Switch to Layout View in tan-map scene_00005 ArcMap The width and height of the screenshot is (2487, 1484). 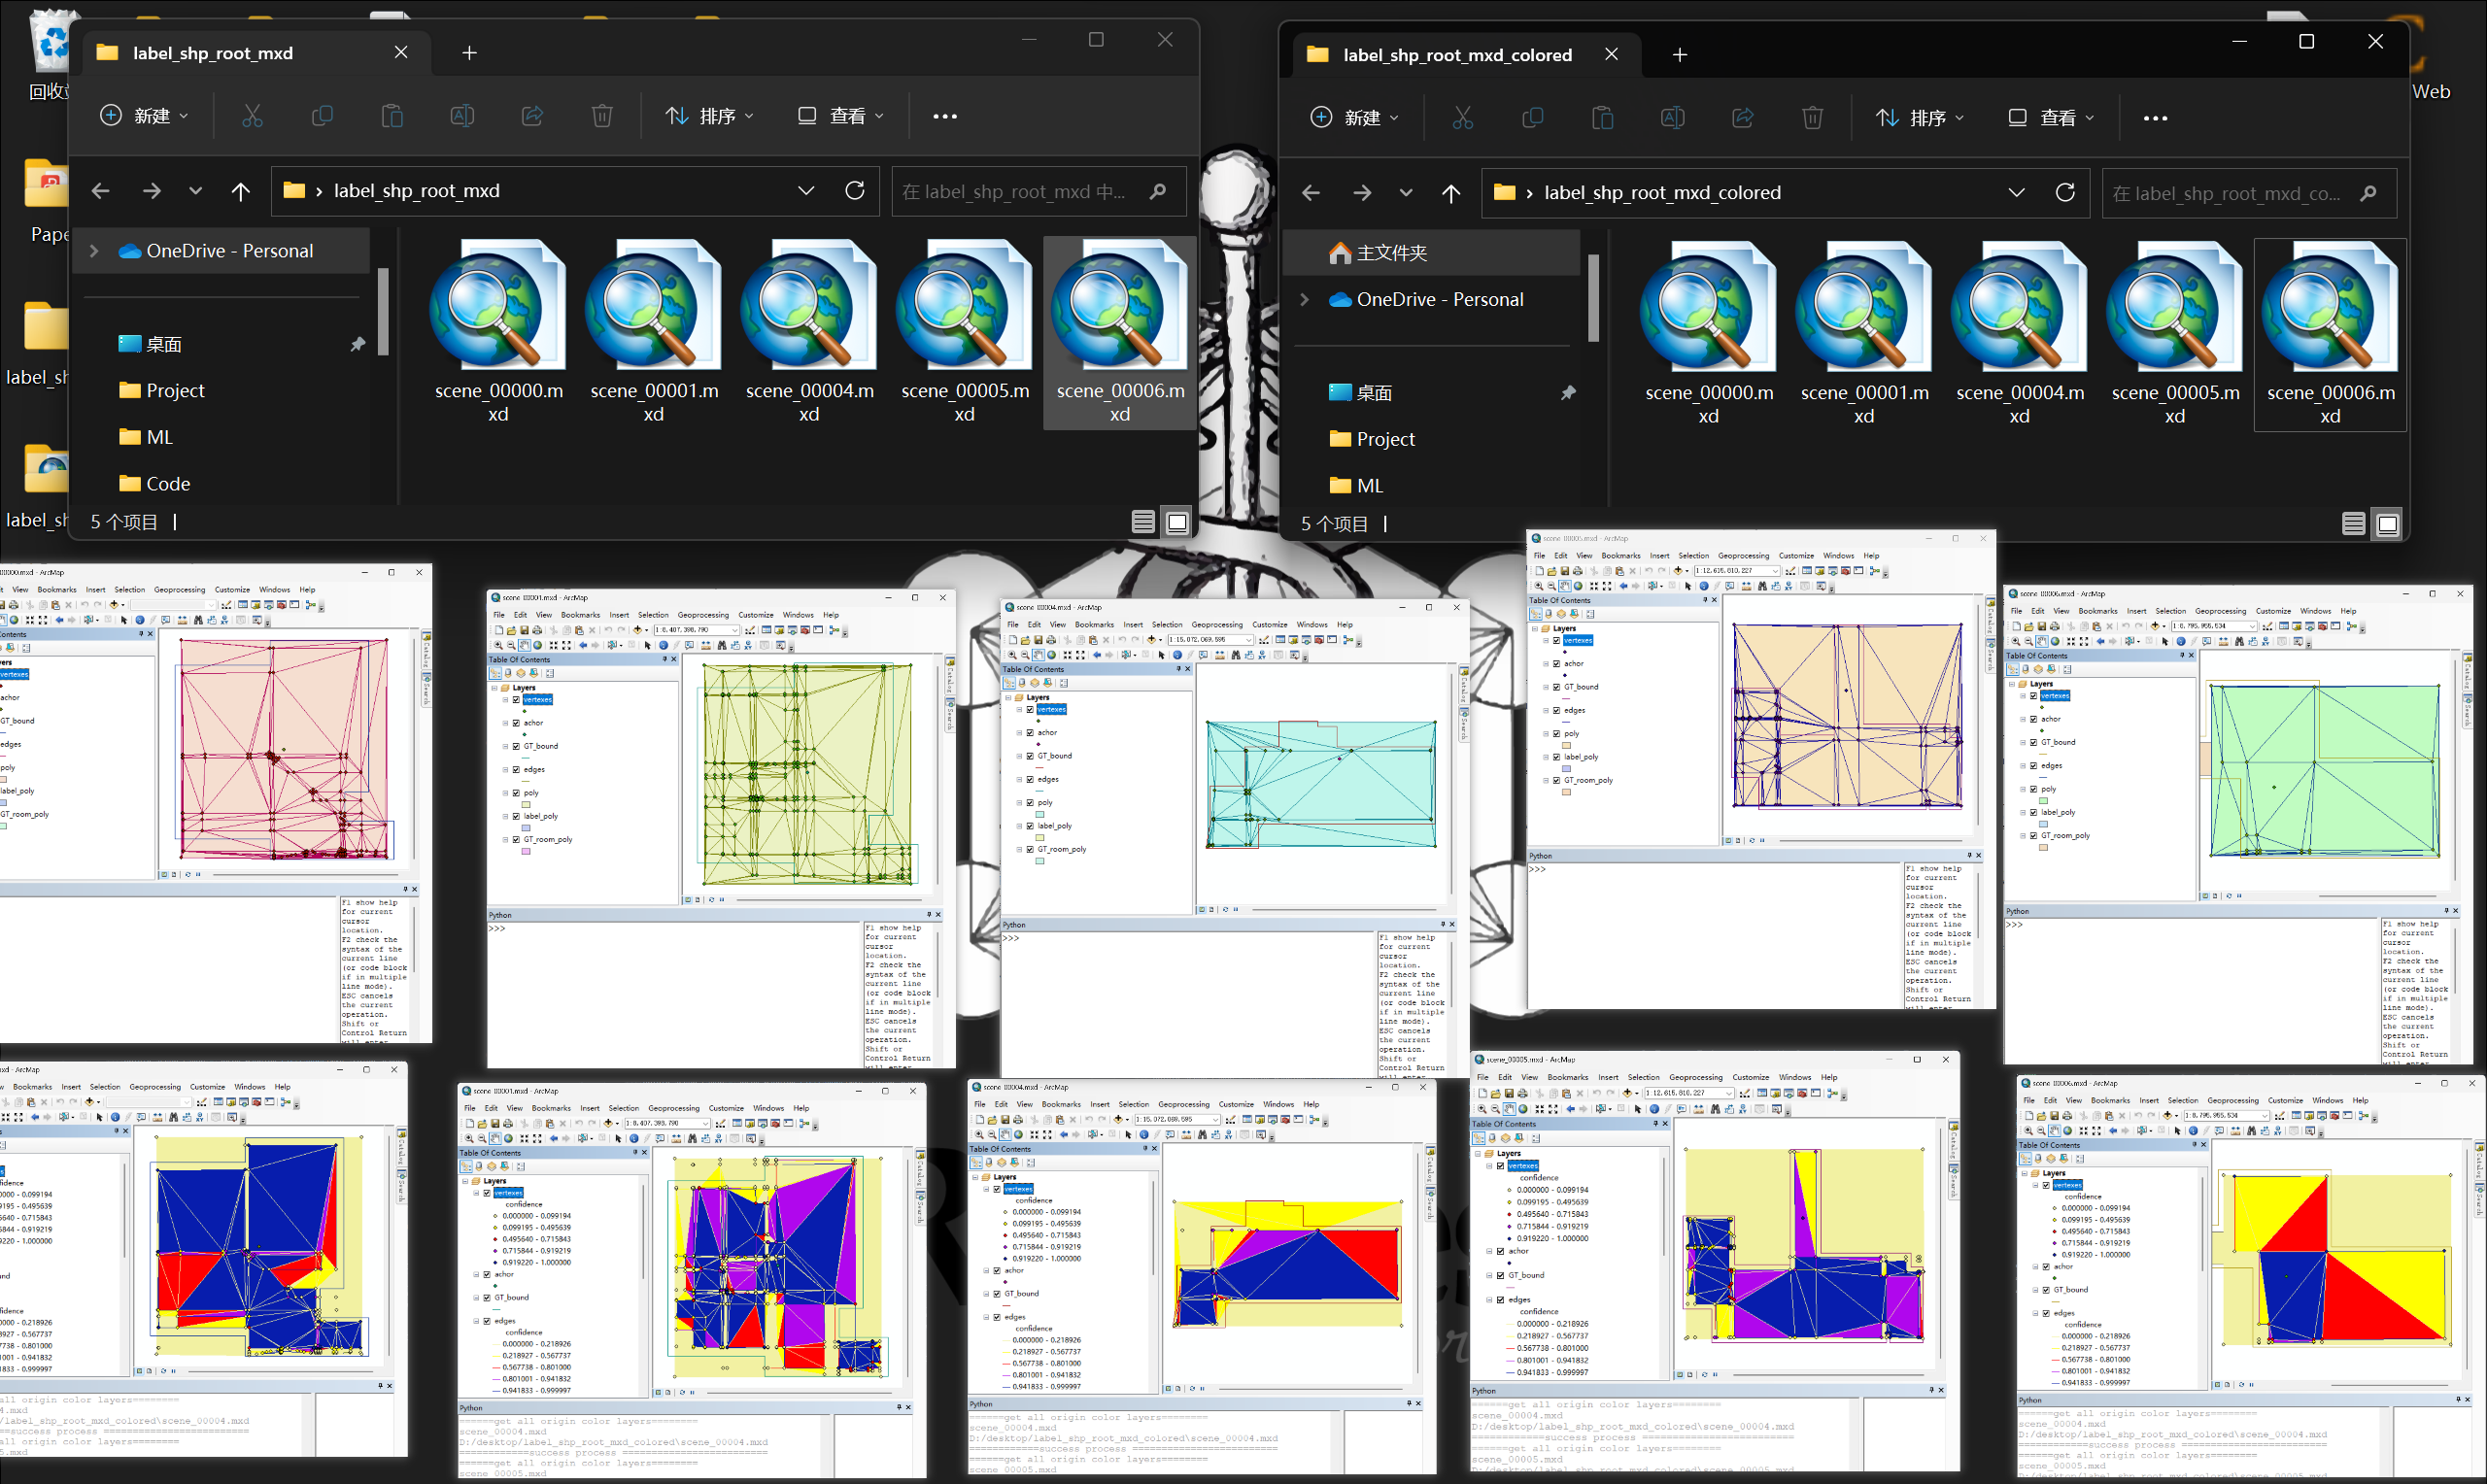(x=1738, y=841)
